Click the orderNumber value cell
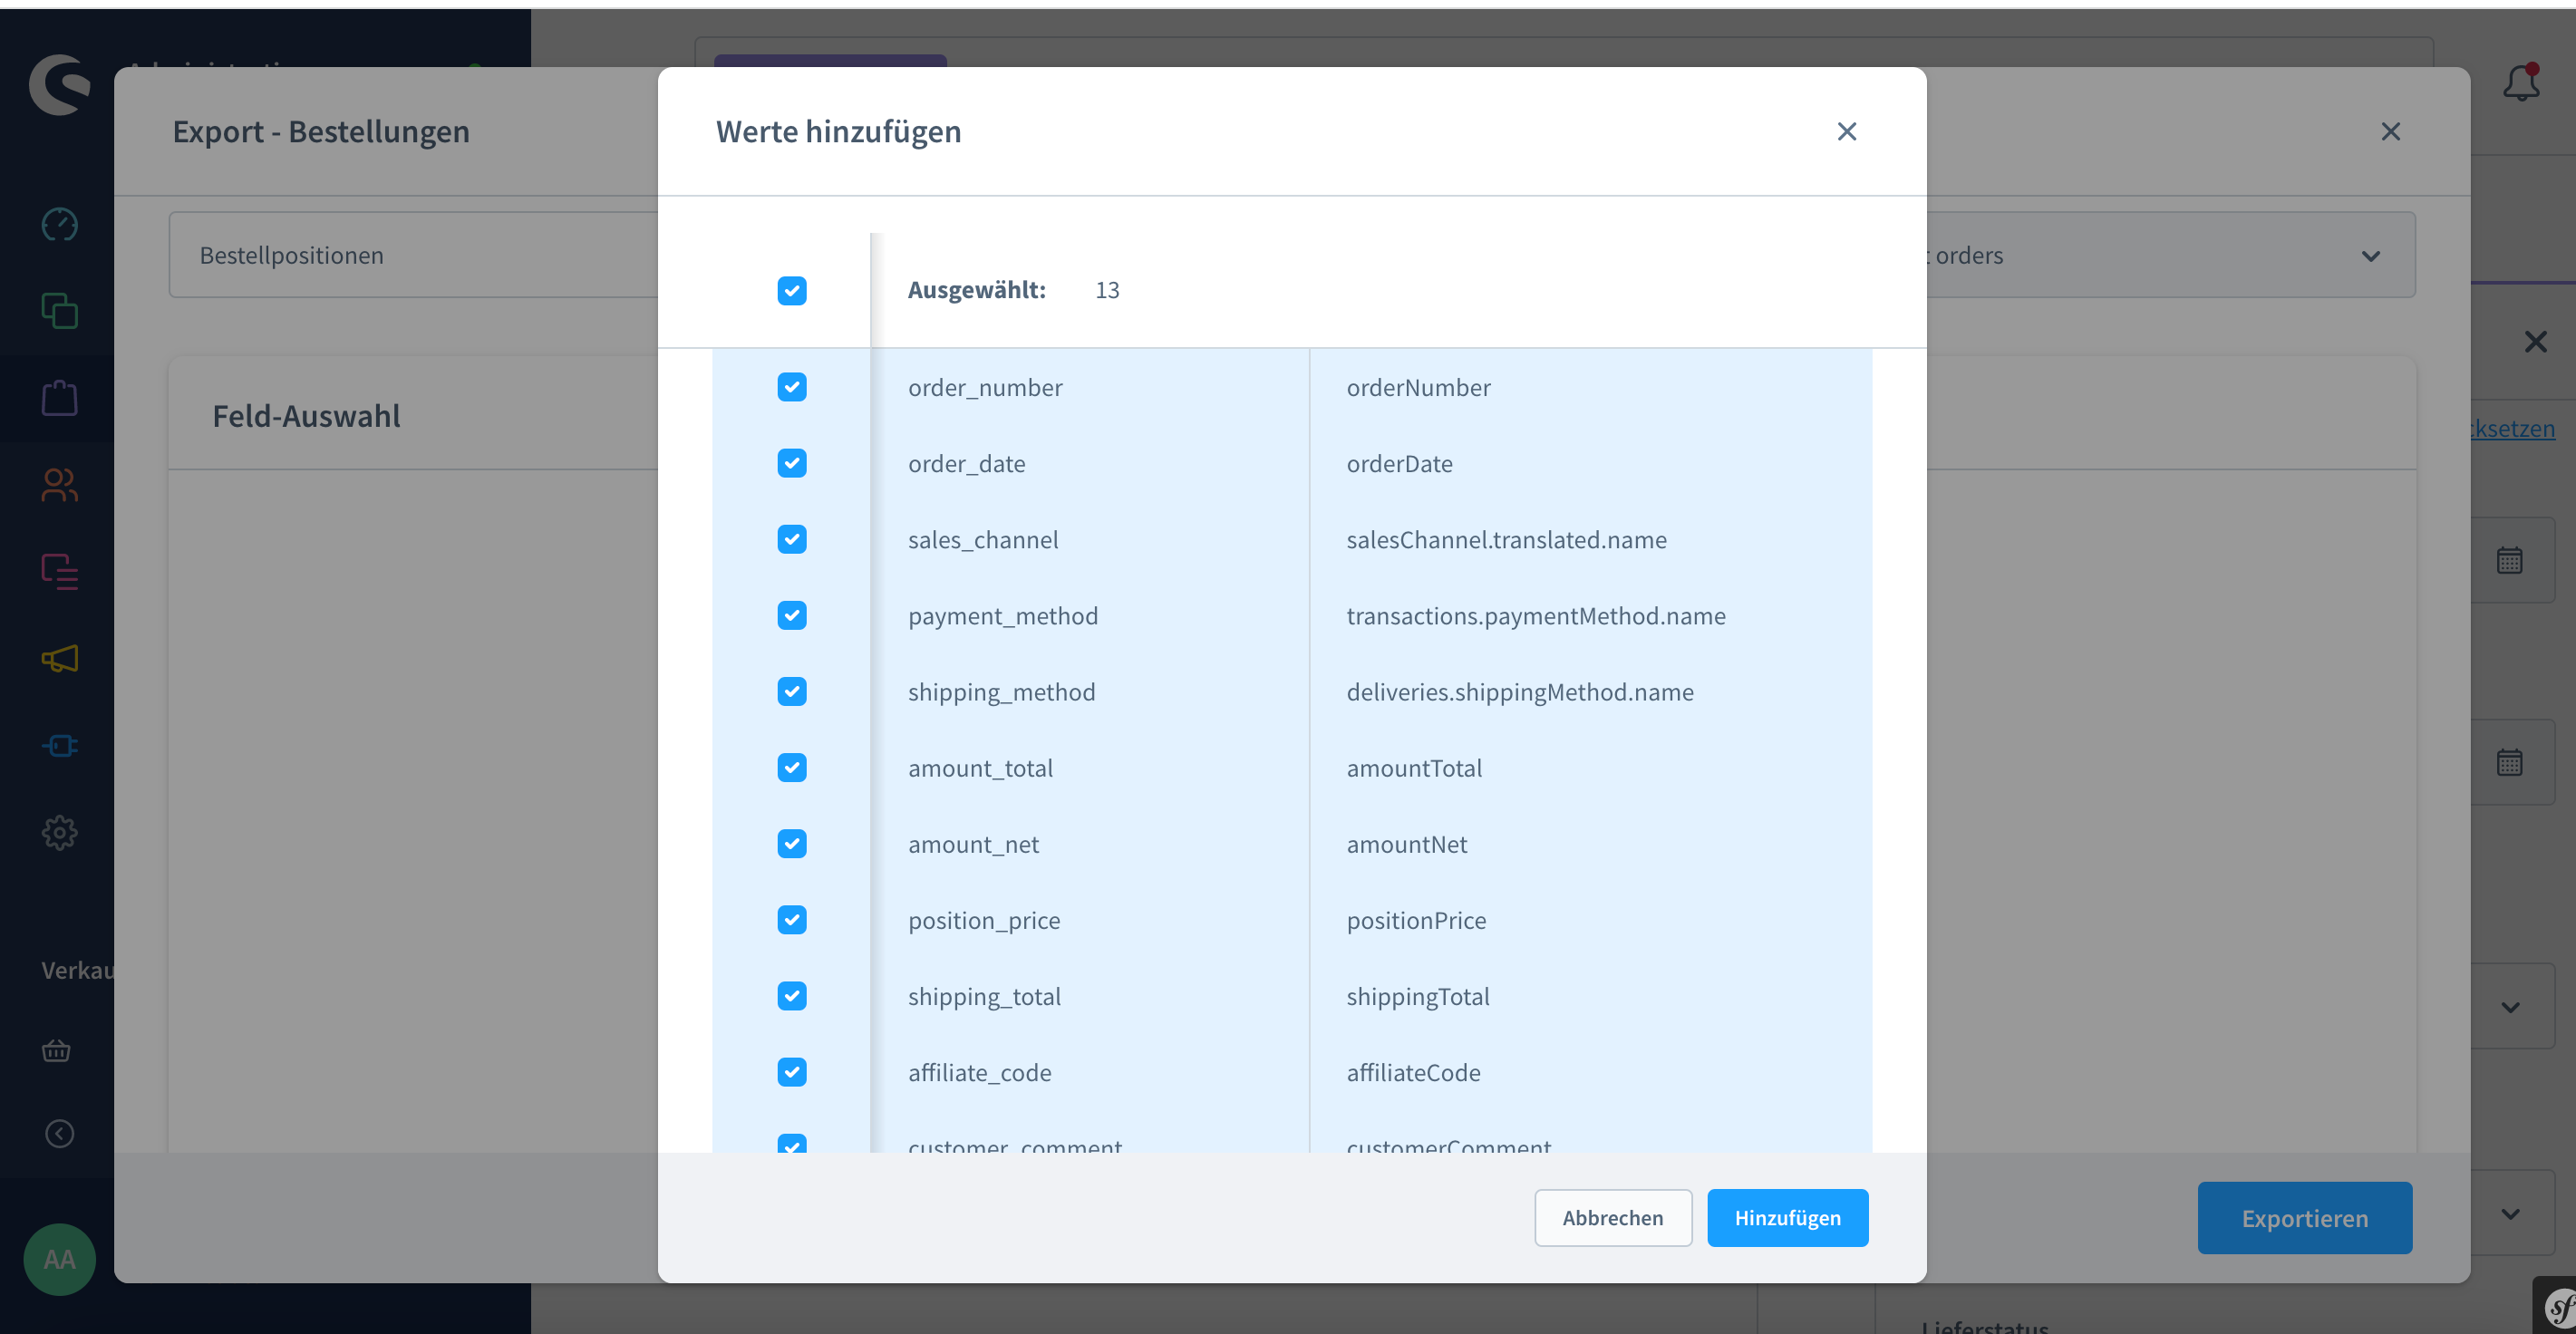2576x1334 pixels. click(1418, 387)
